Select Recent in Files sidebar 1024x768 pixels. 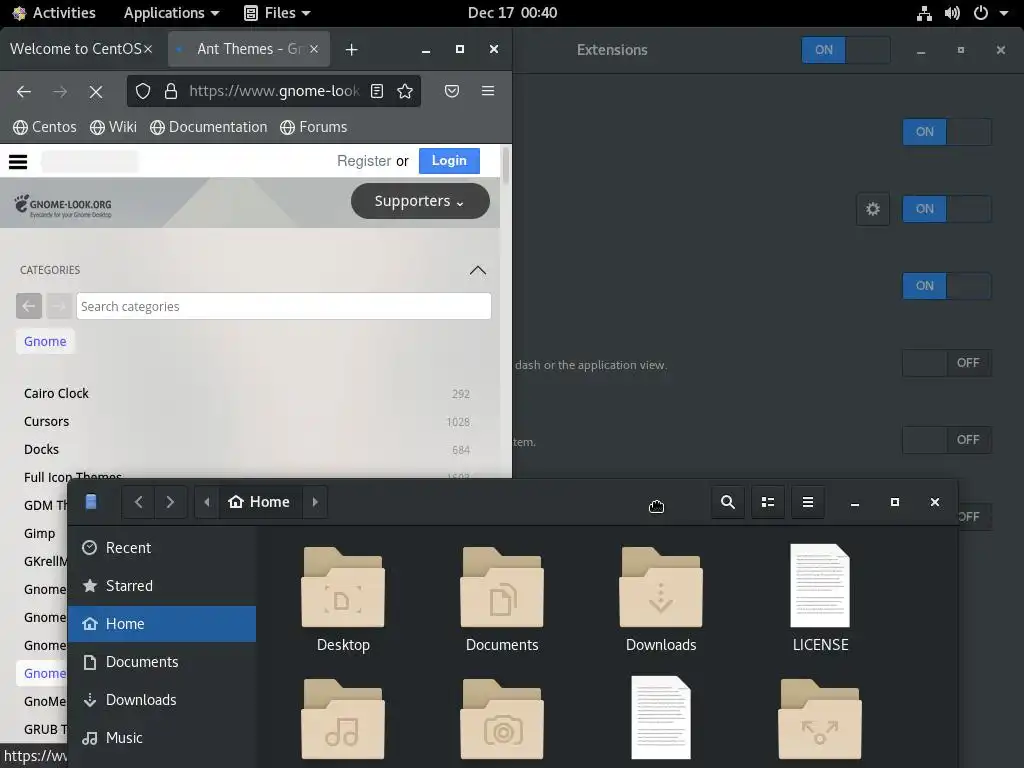click(x=162, y=548)
